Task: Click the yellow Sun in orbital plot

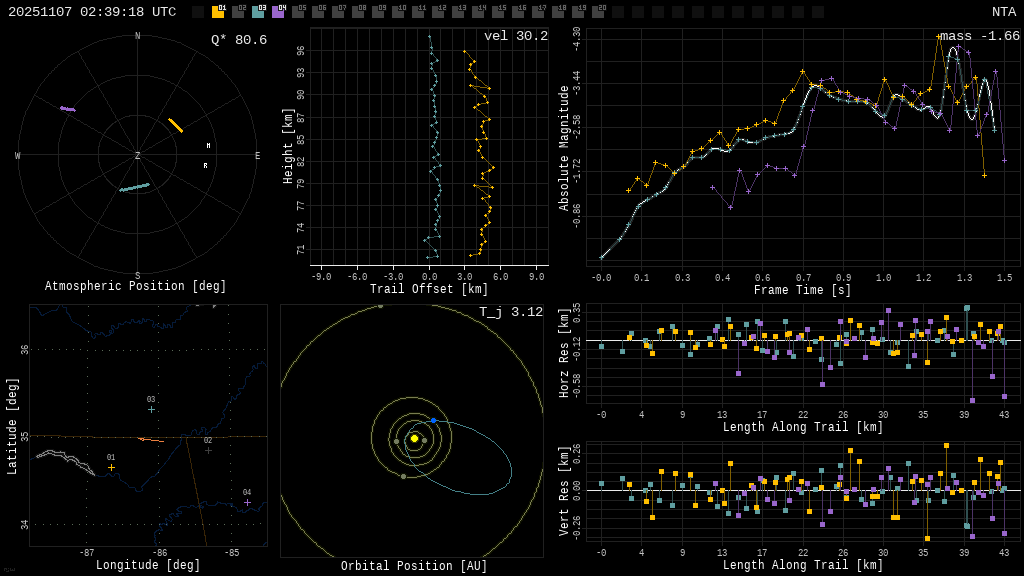Action: [414, 438]
